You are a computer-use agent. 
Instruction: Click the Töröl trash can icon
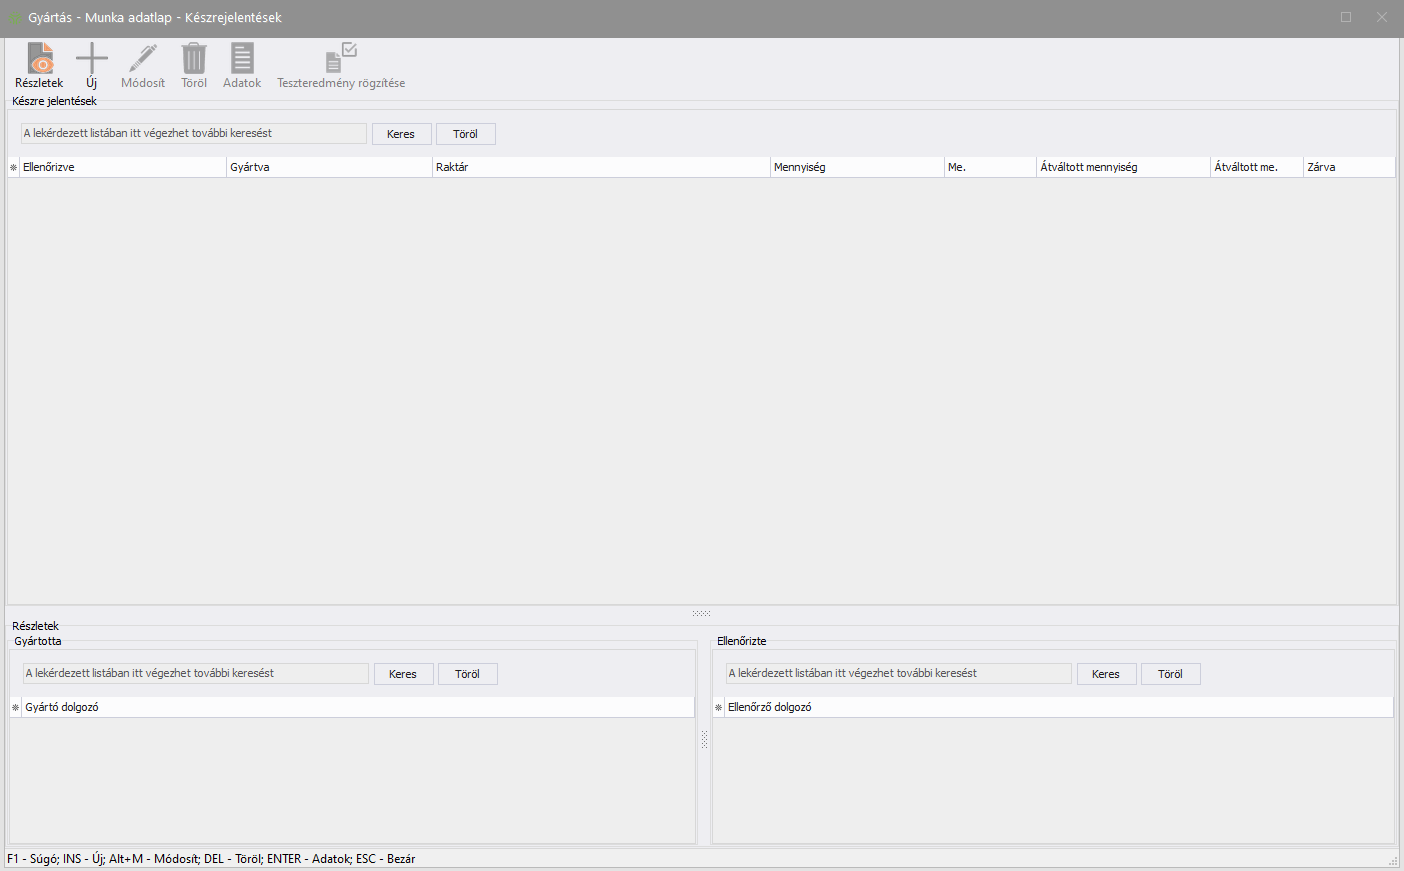(x=194, y=59)
